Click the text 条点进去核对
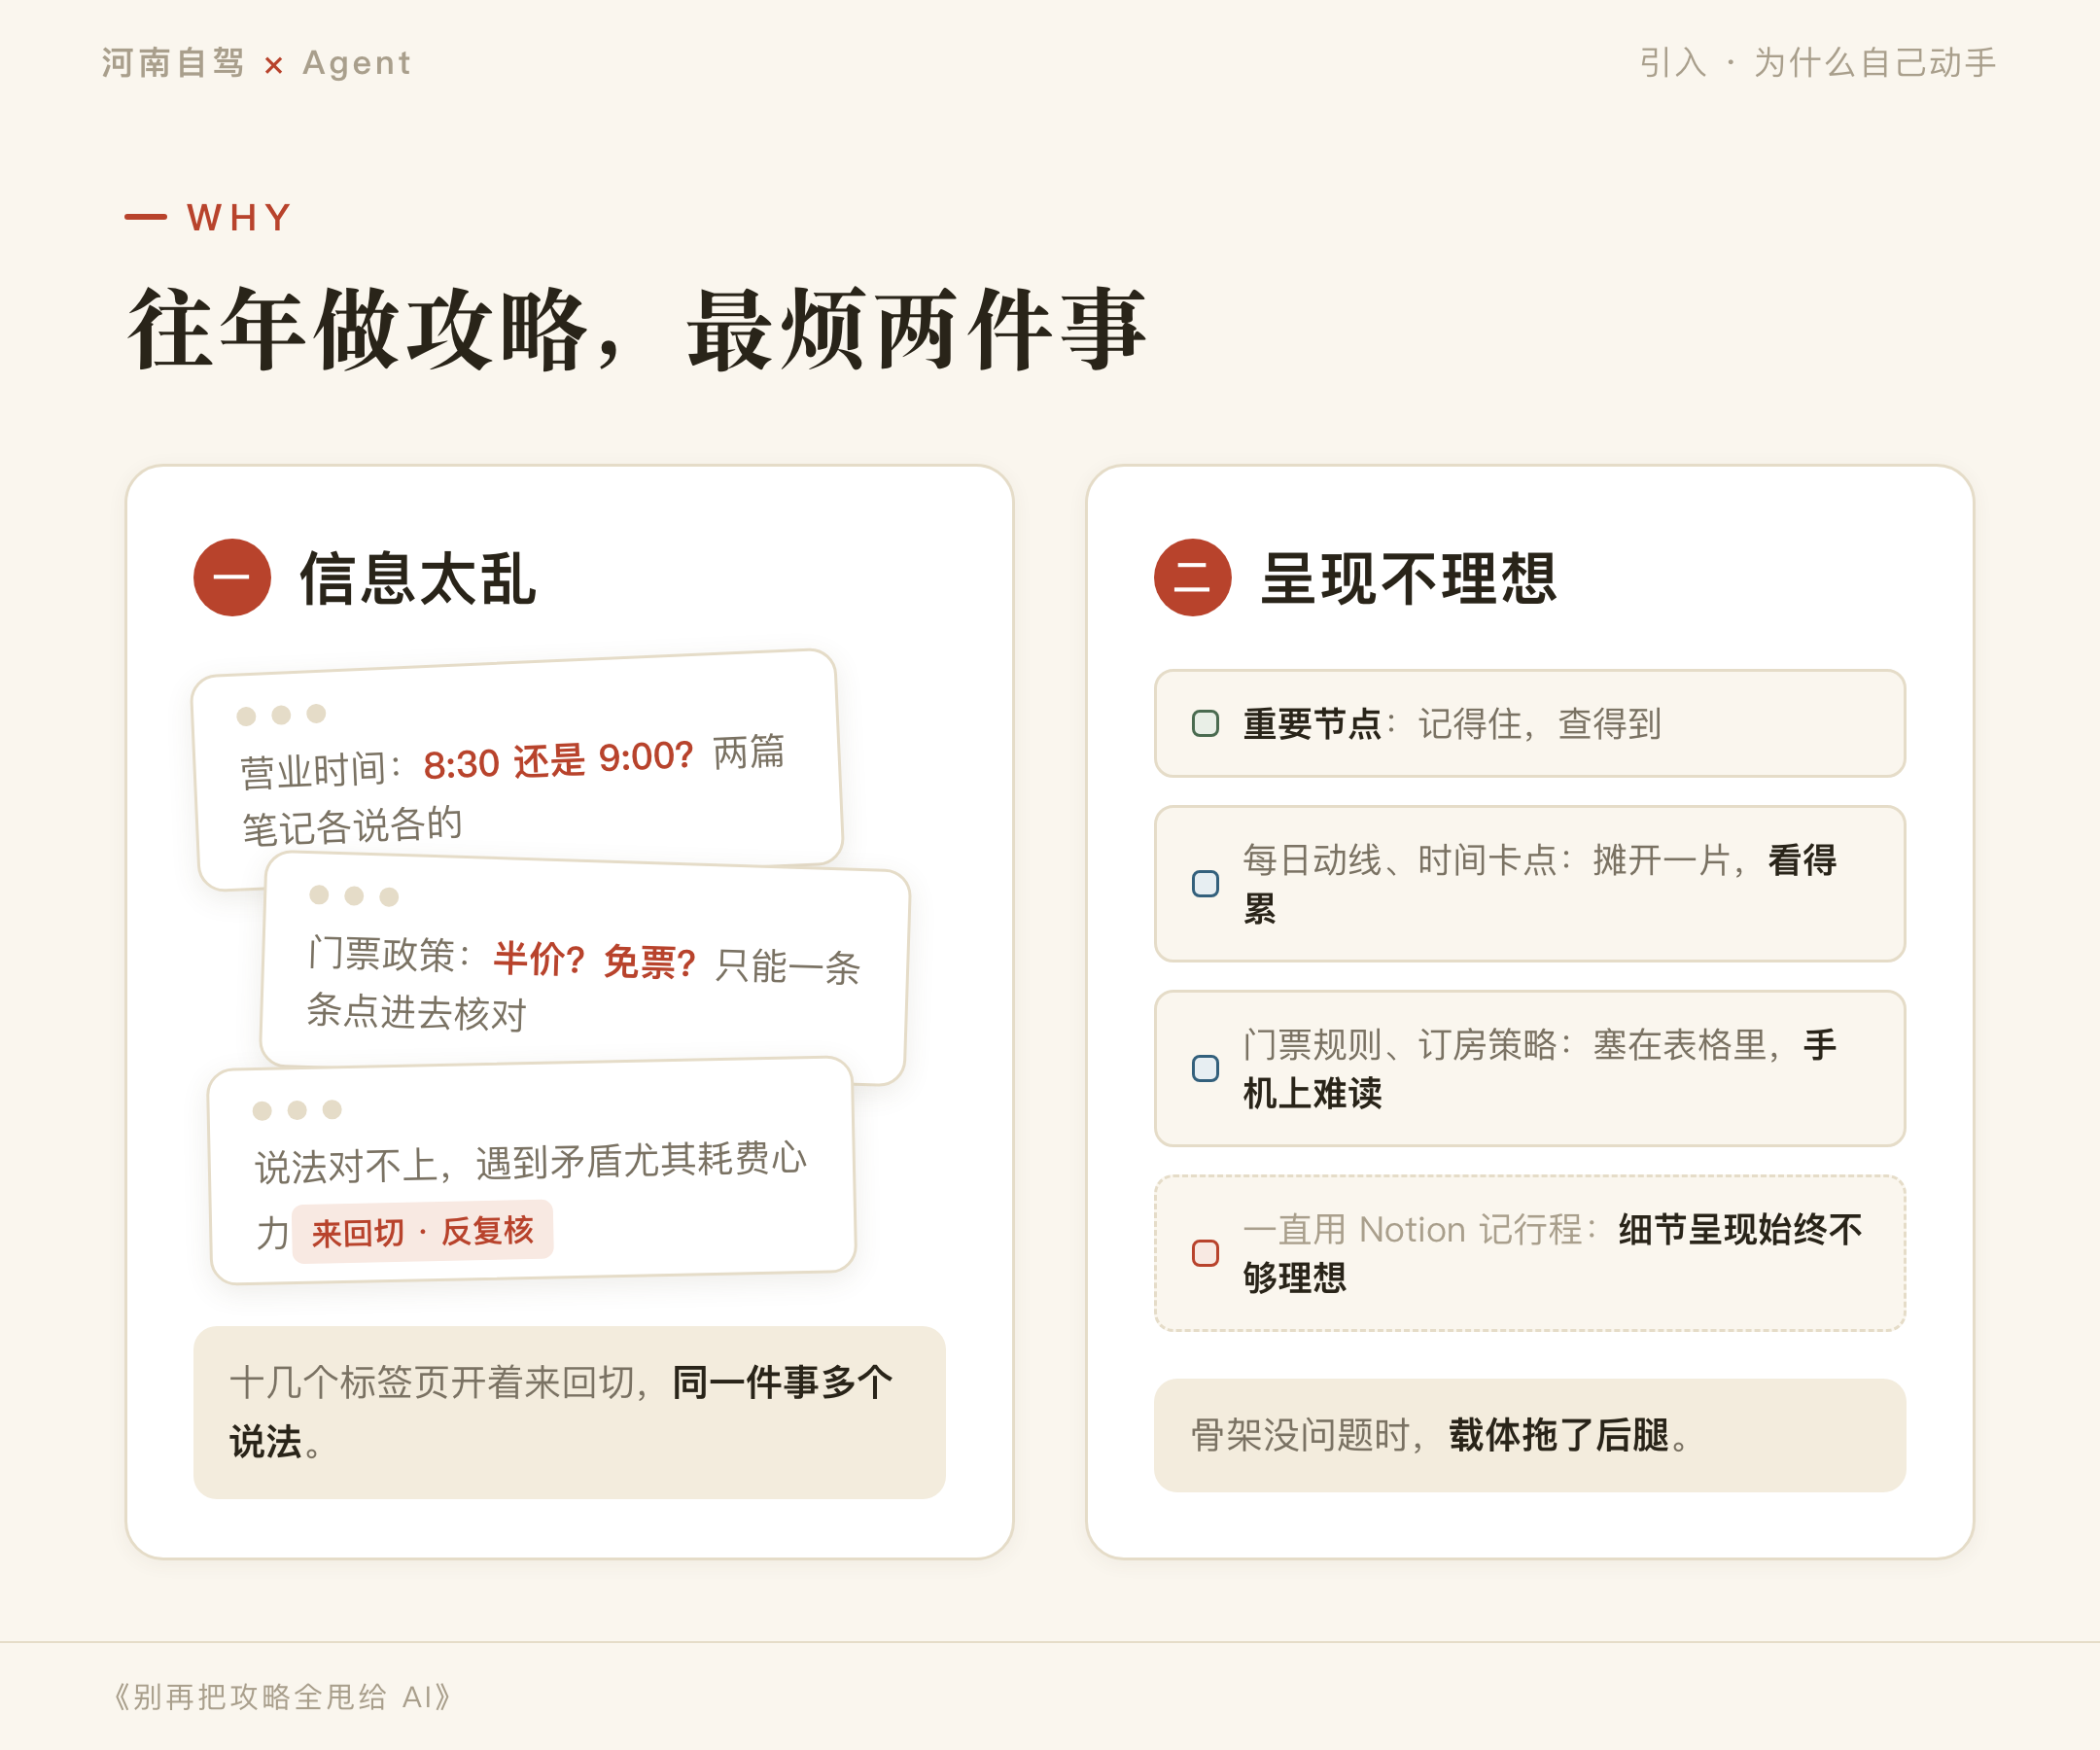2100x1750 pixels. click(416, 1012)
